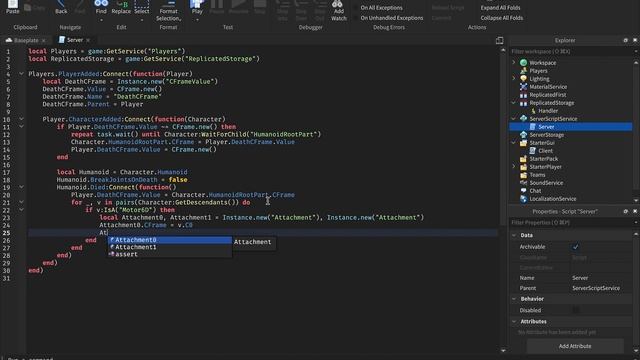Click the Select tool icon
The image size is (640, 360).
142,4
